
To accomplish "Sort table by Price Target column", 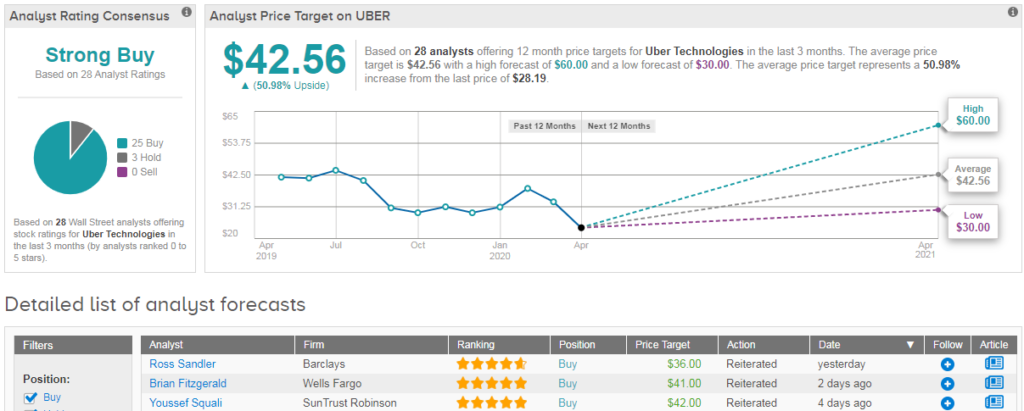I will point(662,345).
